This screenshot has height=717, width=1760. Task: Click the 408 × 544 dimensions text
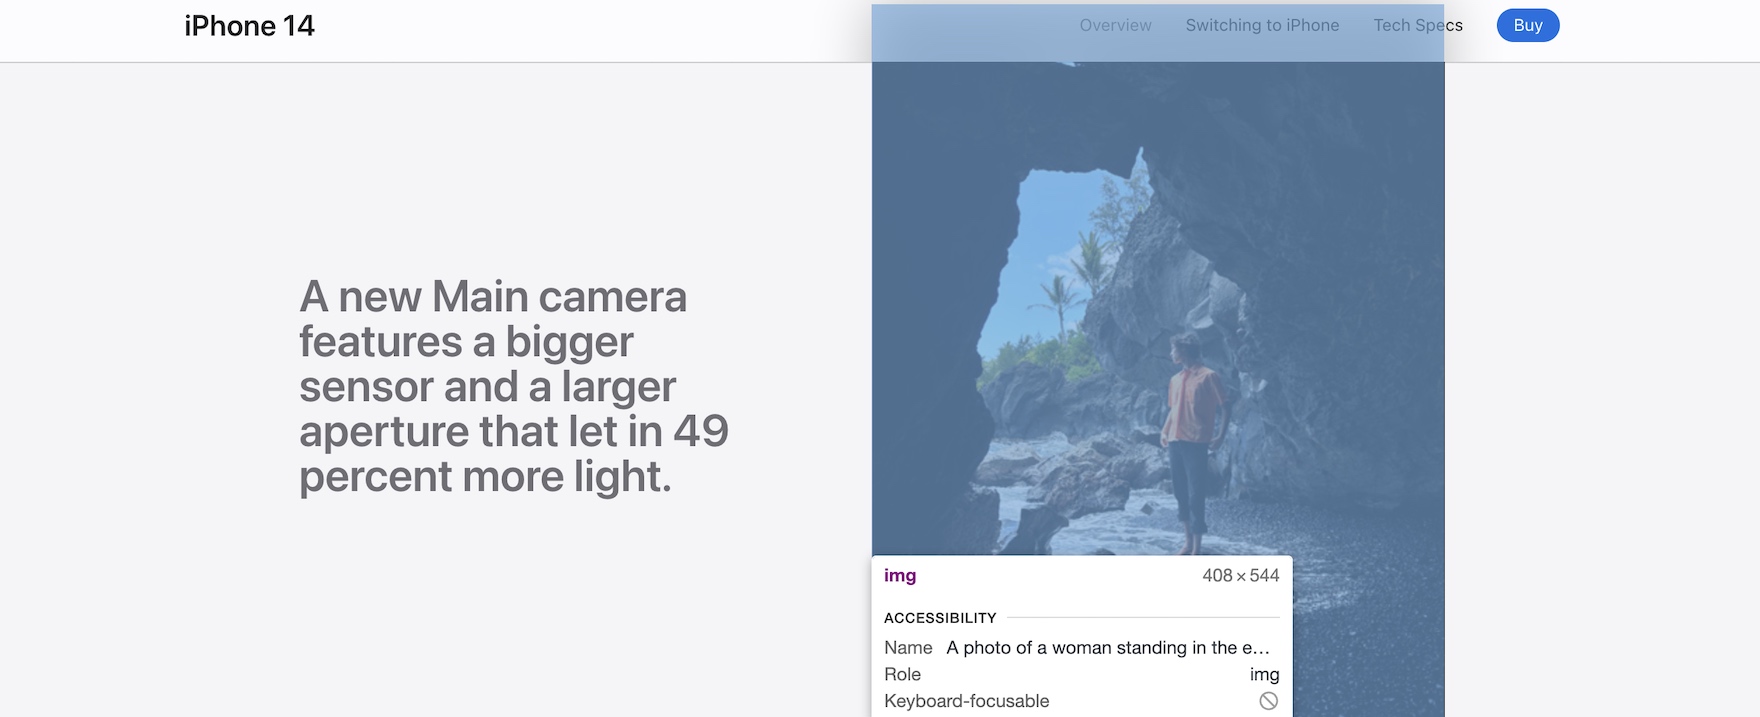click(x=1240, y=576)
